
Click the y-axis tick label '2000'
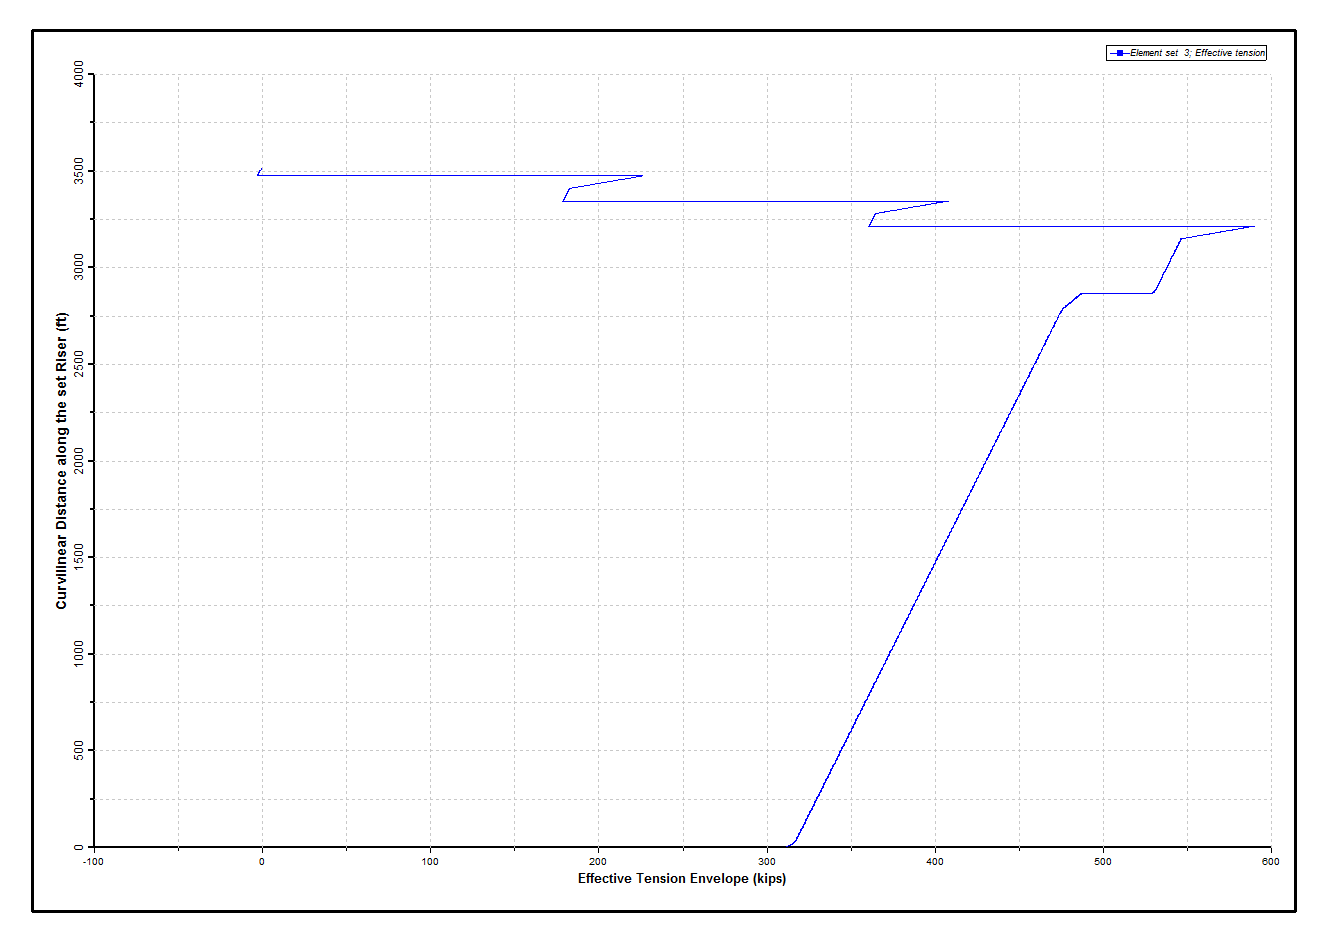(x=79, y=461)
